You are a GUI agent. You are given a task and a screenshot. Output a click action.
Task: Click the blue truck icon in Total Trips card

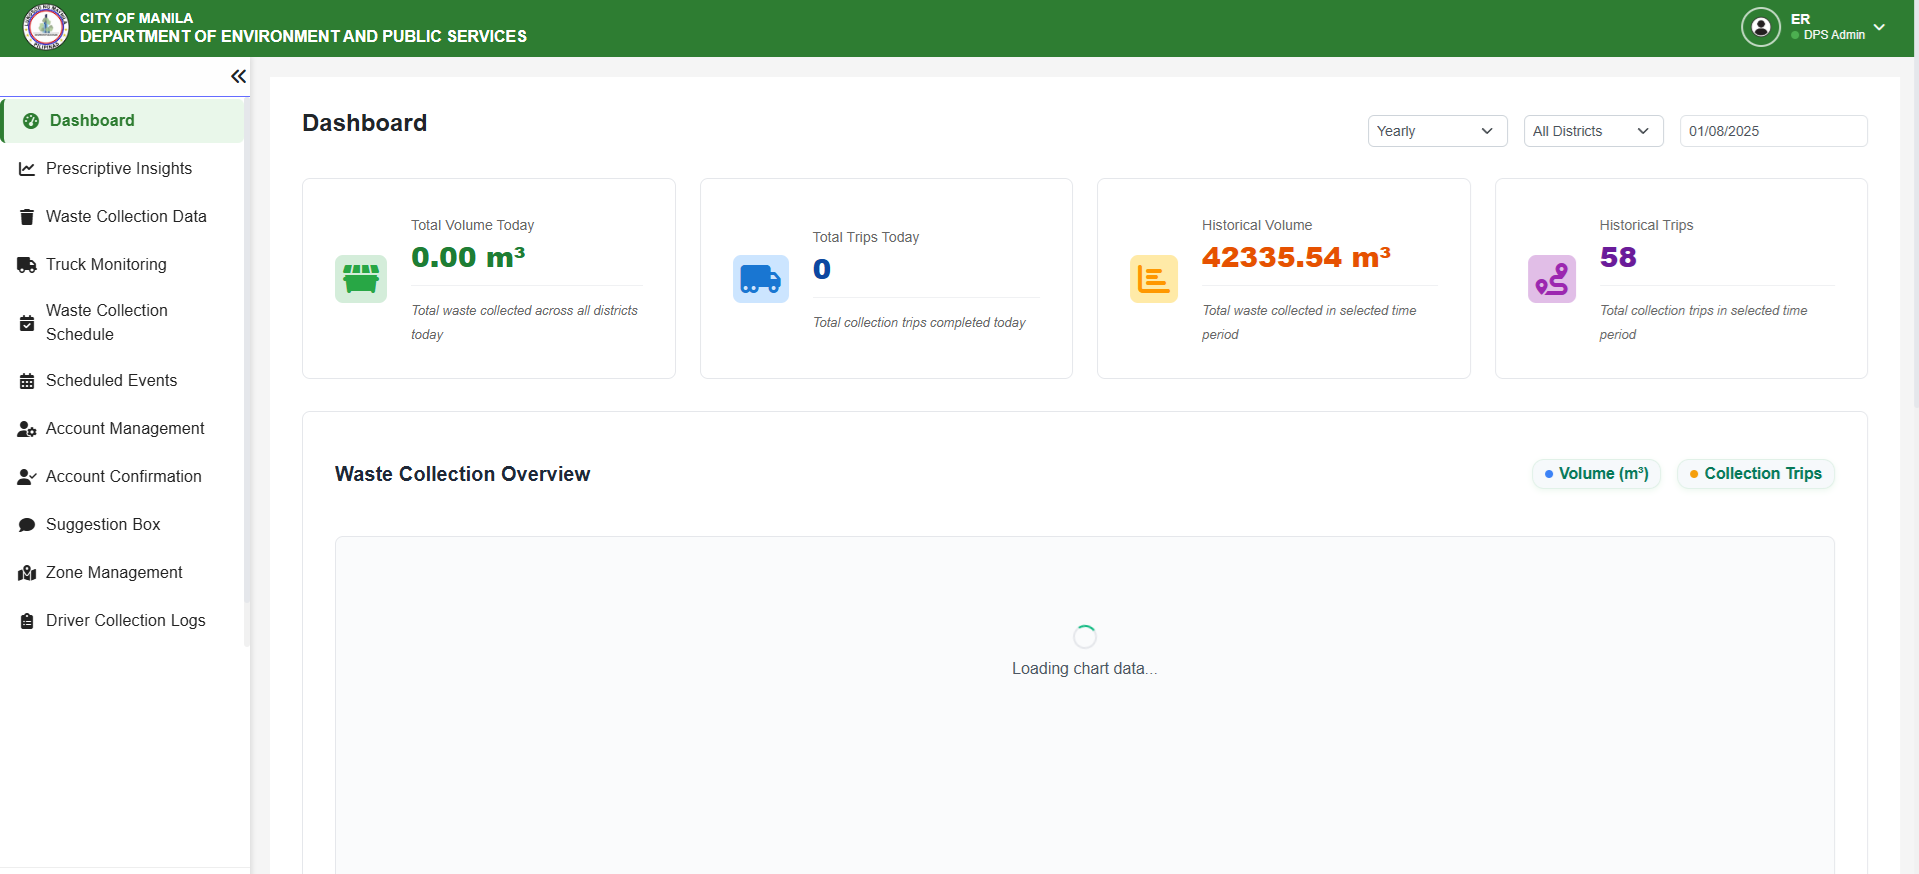pyautogui.click(x=761, y=279)
